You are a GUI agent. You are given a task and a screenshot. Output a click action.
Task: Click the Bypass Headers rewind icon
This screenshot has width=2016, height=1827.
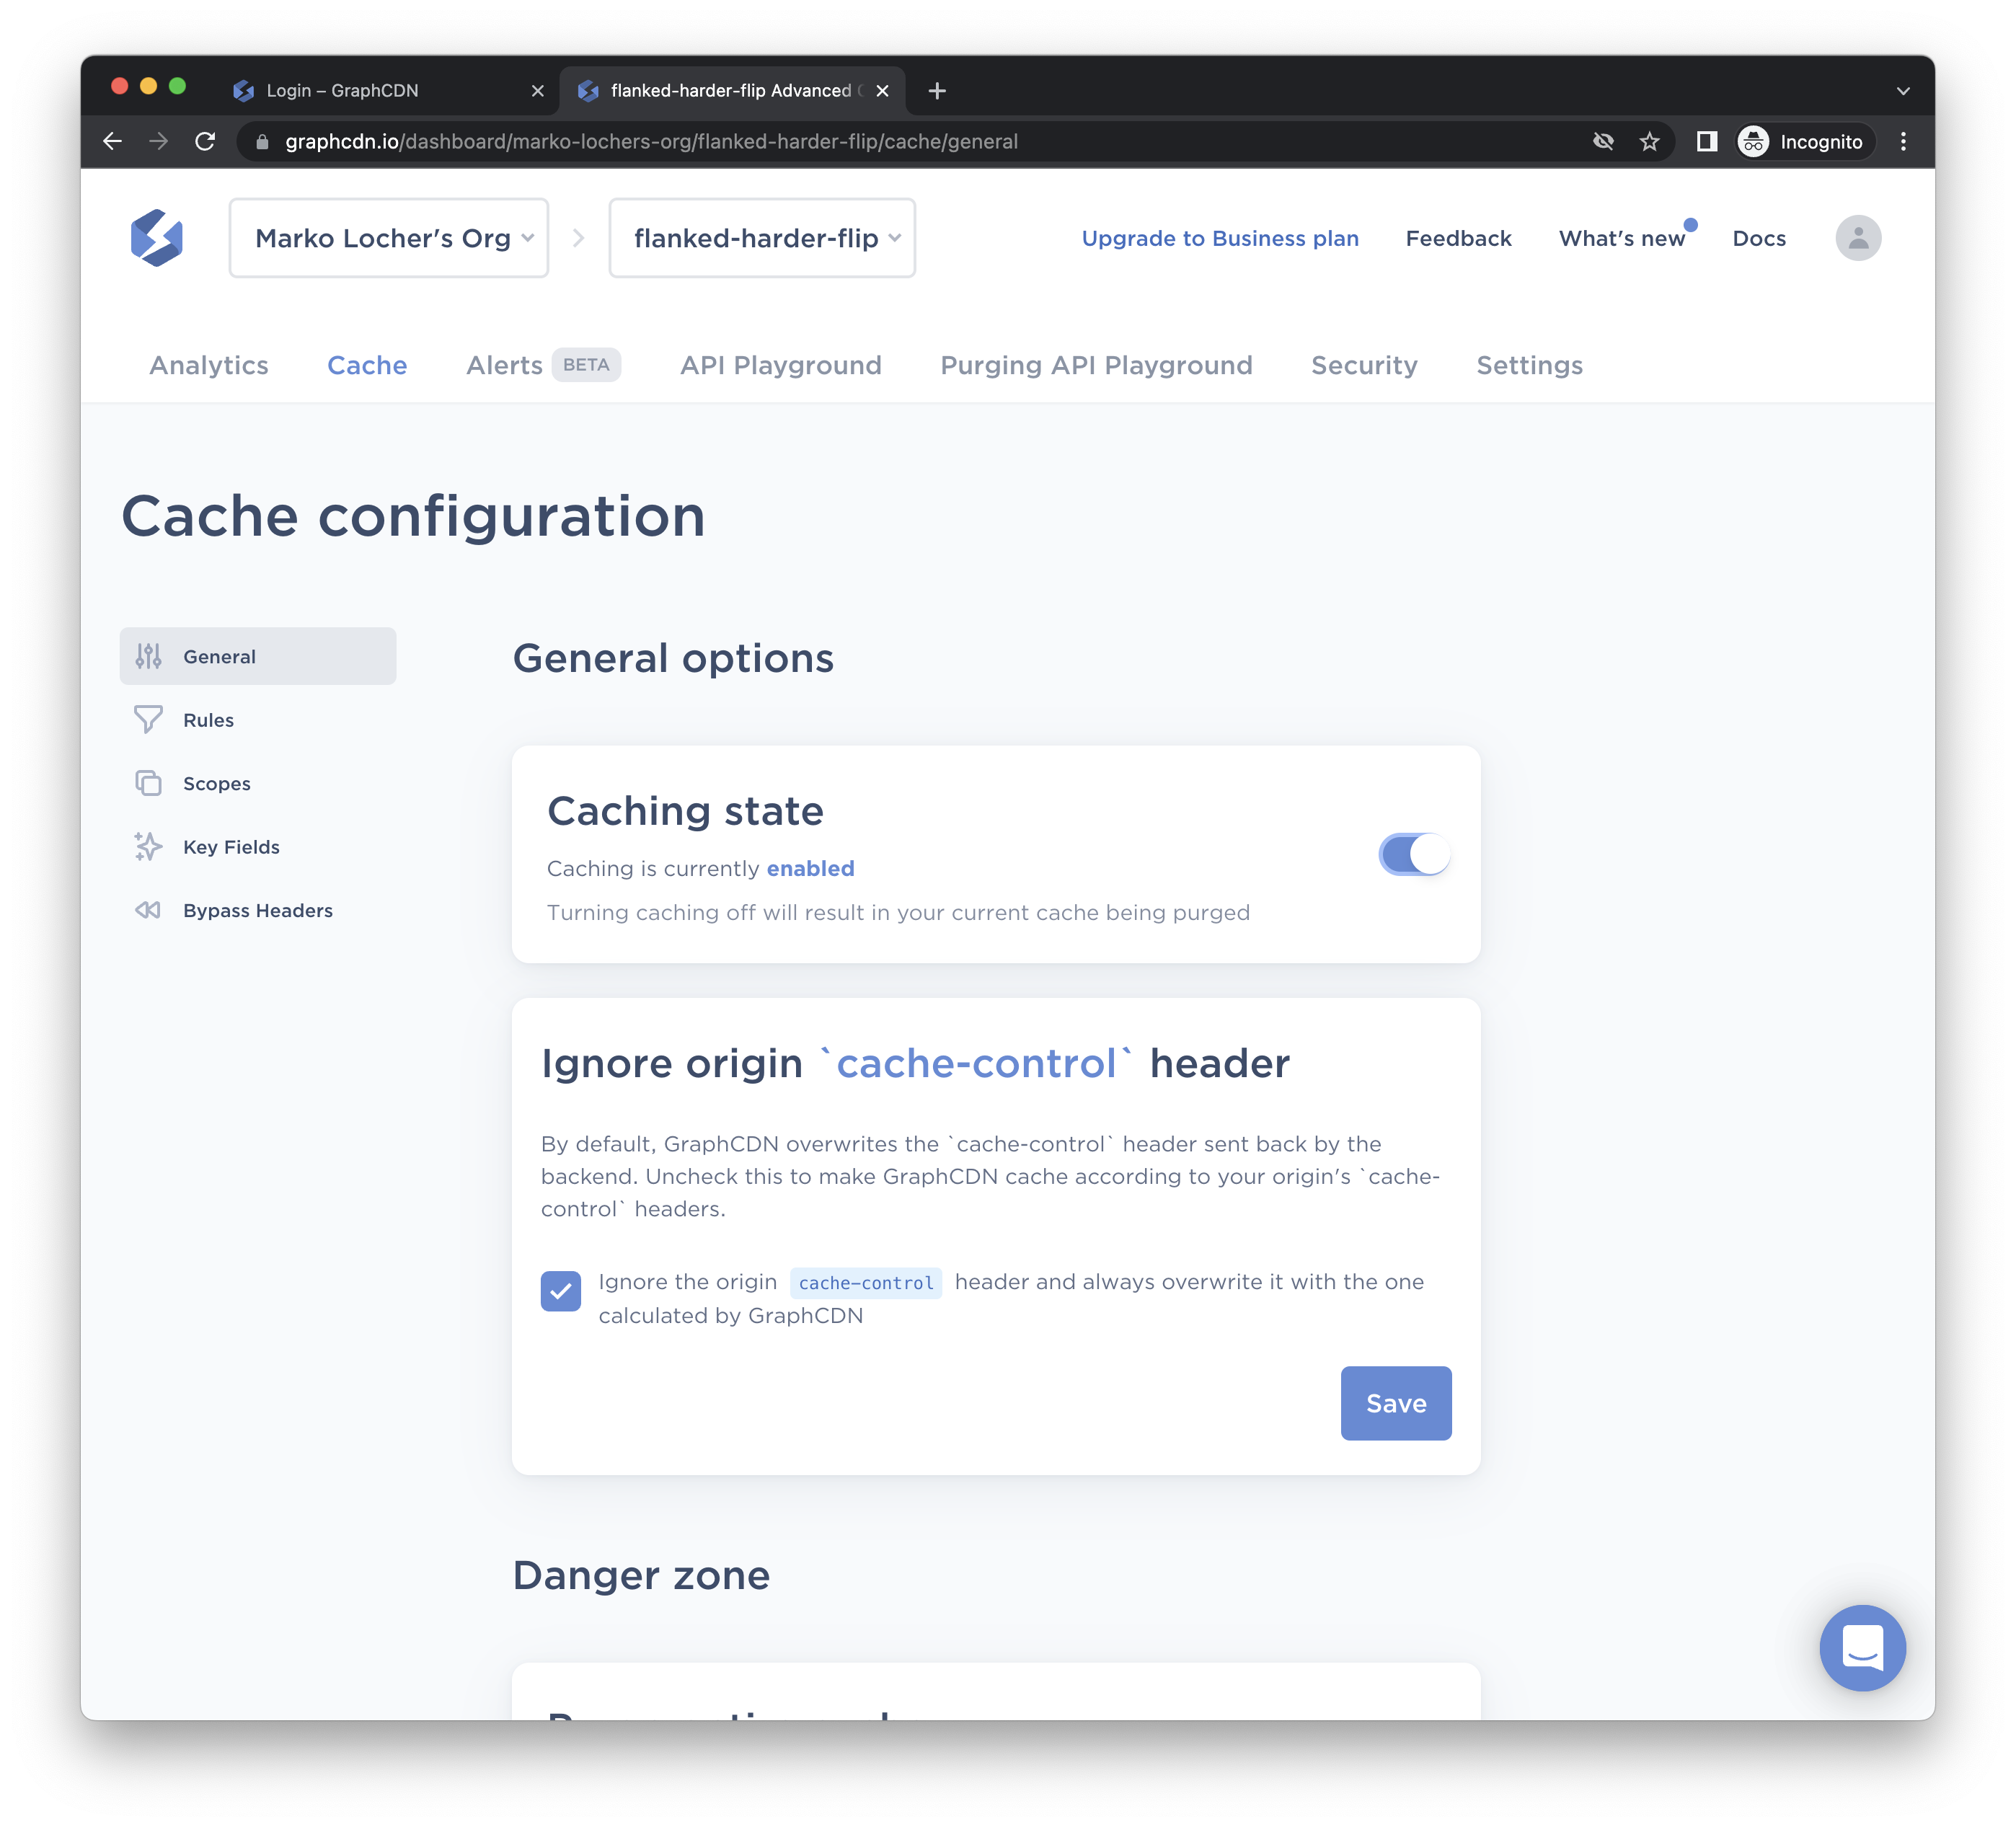pos(148,910)
